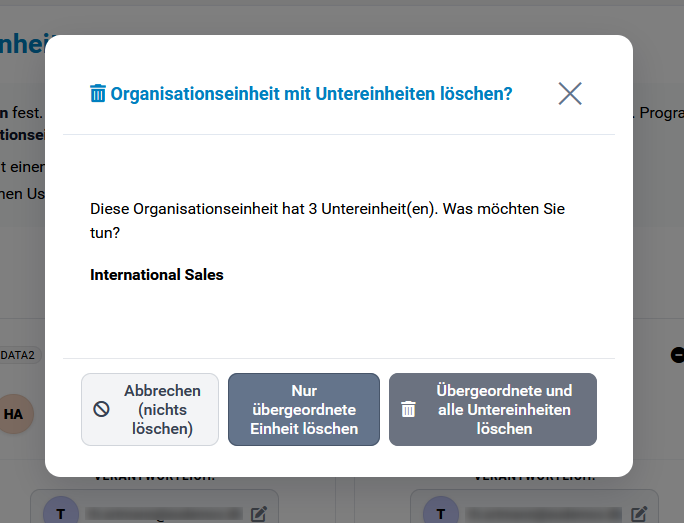The width and height of the screenshot is (684, 523).
Task: Click the right T avatar
Action: (441, 514)
